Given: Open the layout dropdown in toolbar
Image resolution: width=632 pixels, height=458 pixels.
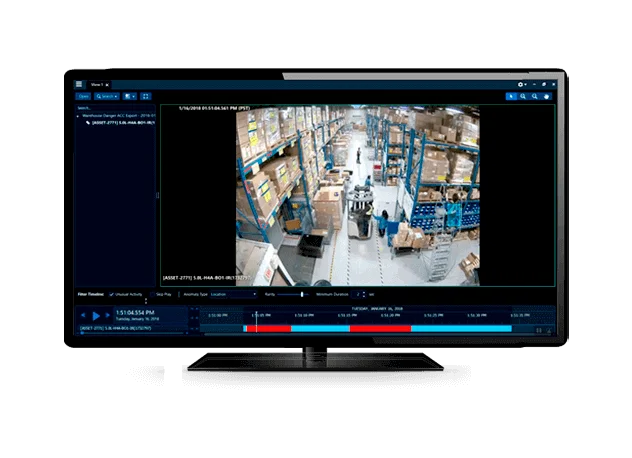Looking at the screenshot, I should (x=129, y=96).
